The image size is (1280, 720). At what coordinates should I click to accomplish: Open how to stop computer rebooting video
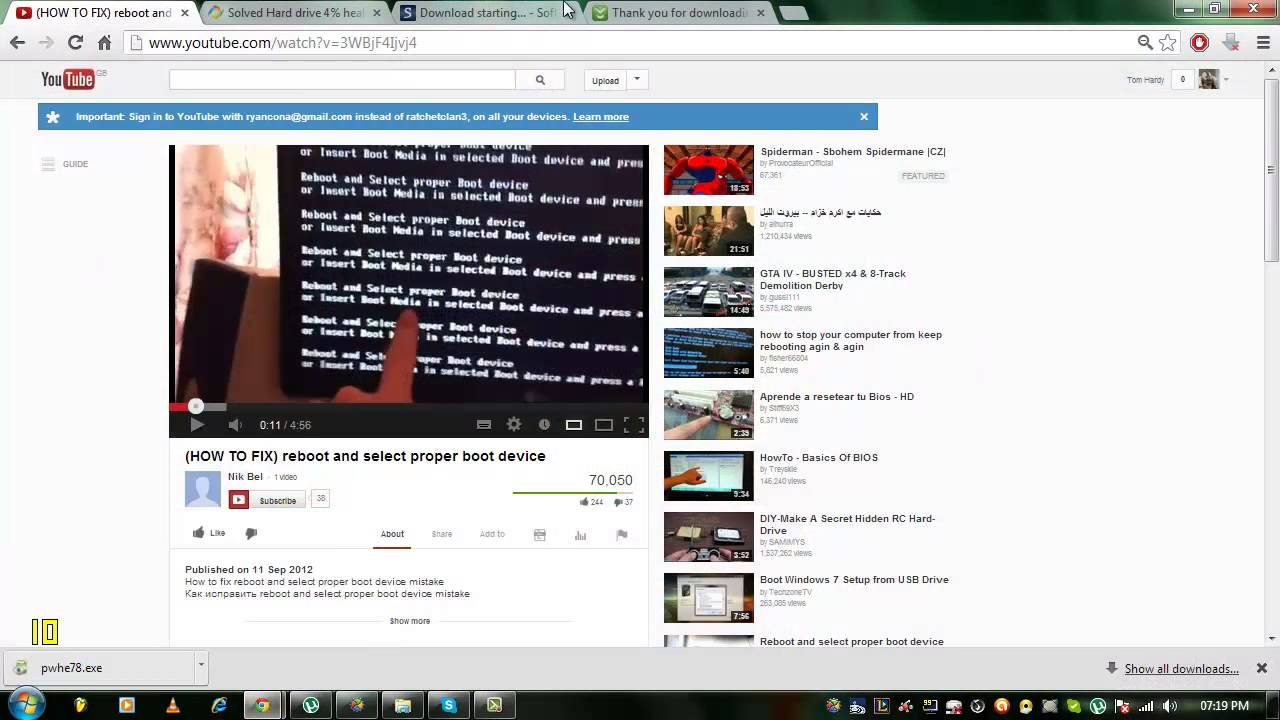click(850, 341)
